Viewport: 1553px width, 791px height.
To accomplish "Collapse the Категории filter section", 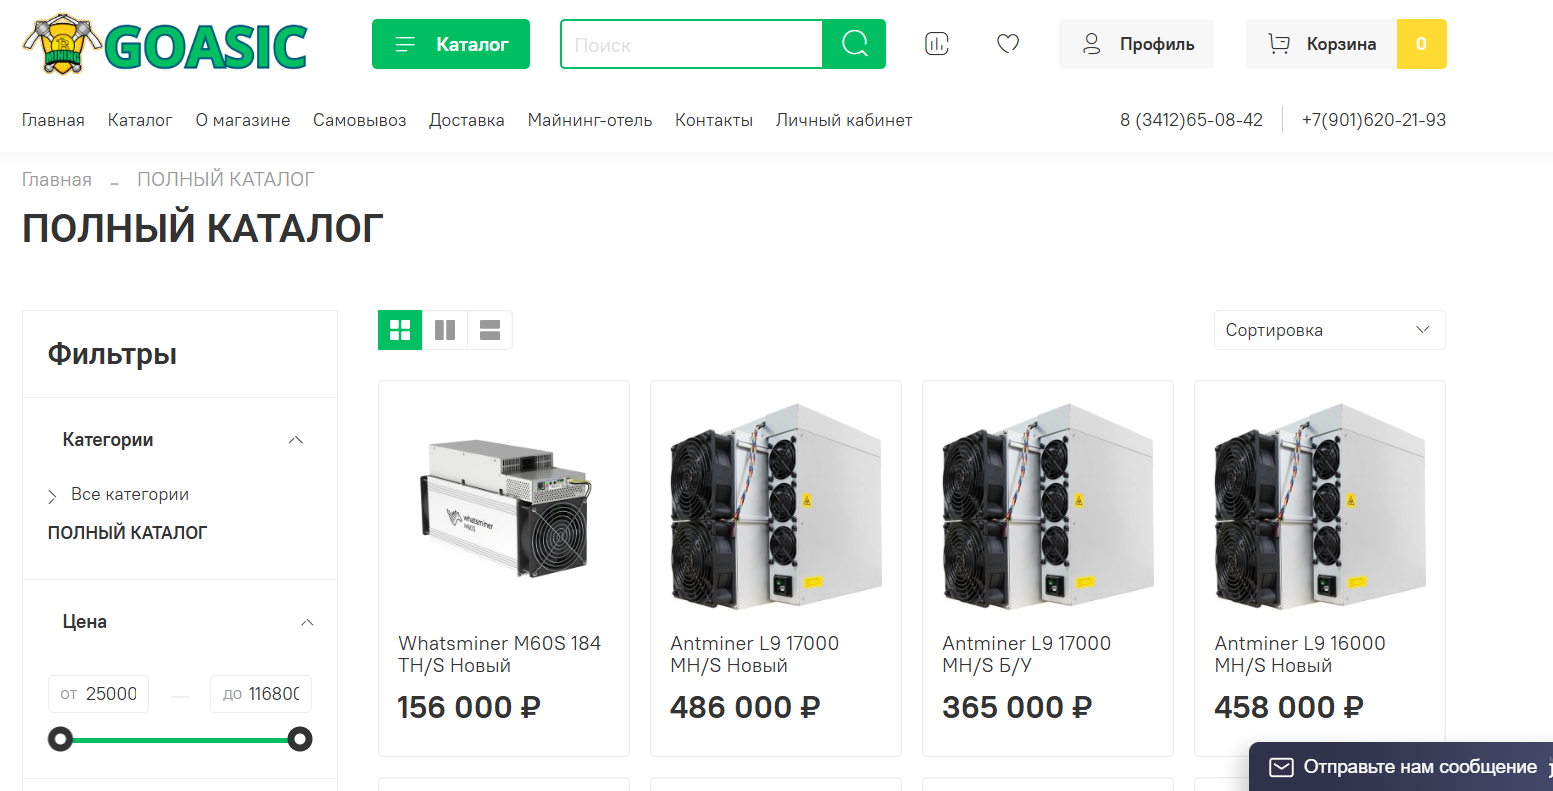I will pyautogui.click(x=296, y=440).
